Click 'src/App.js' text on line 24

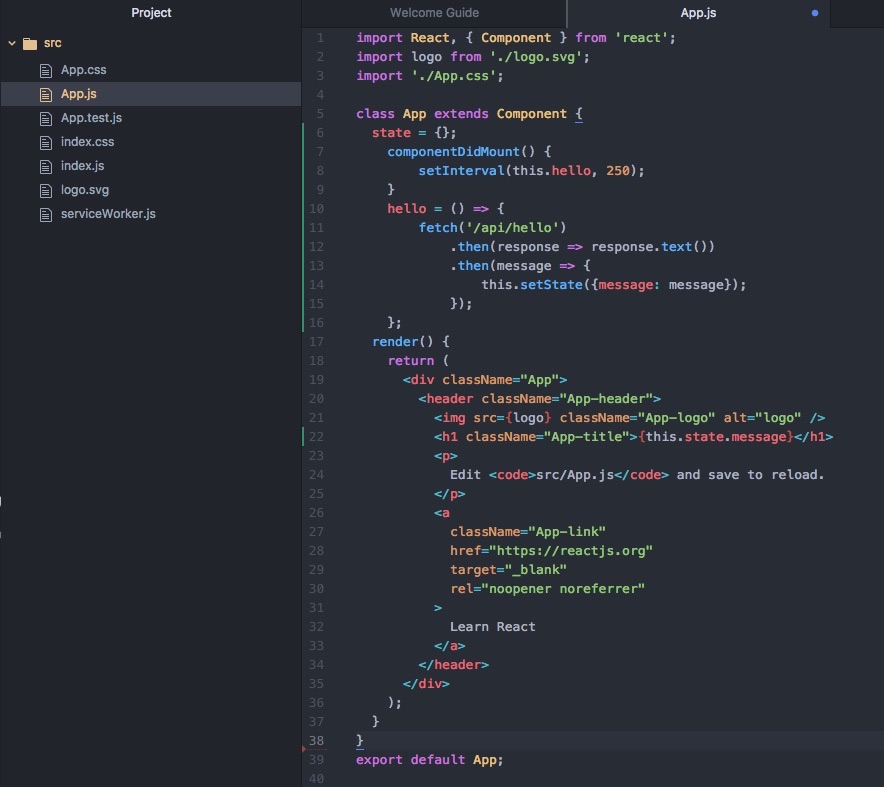pyautogui.click(x=574, y=475)
